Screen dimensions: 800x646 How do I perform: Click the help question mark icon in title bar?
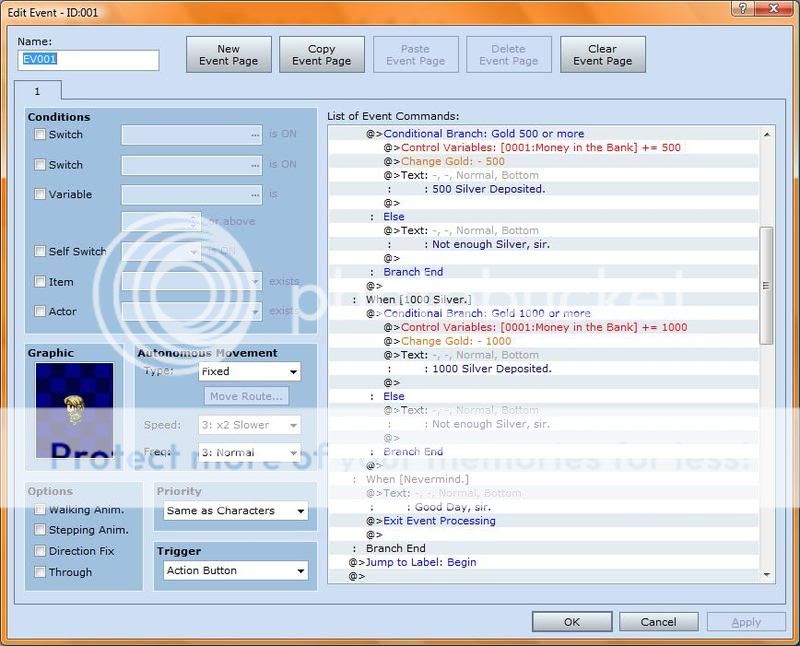739,9
